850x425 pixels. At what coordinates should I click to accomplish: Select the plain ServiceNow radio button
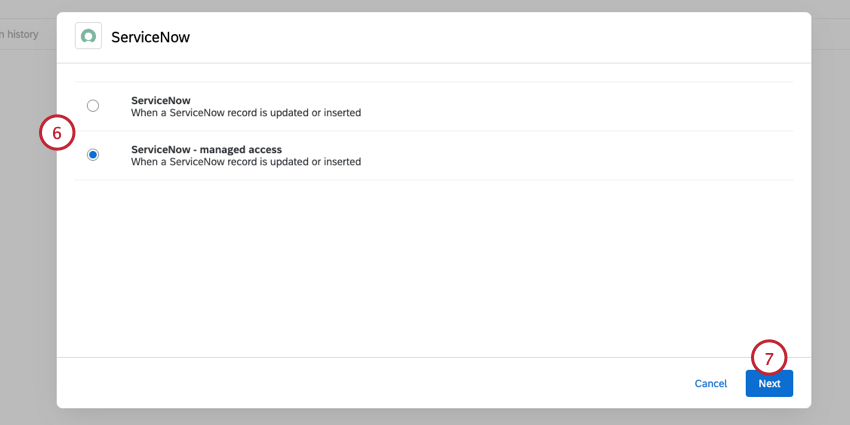click(x=93, y=106)
